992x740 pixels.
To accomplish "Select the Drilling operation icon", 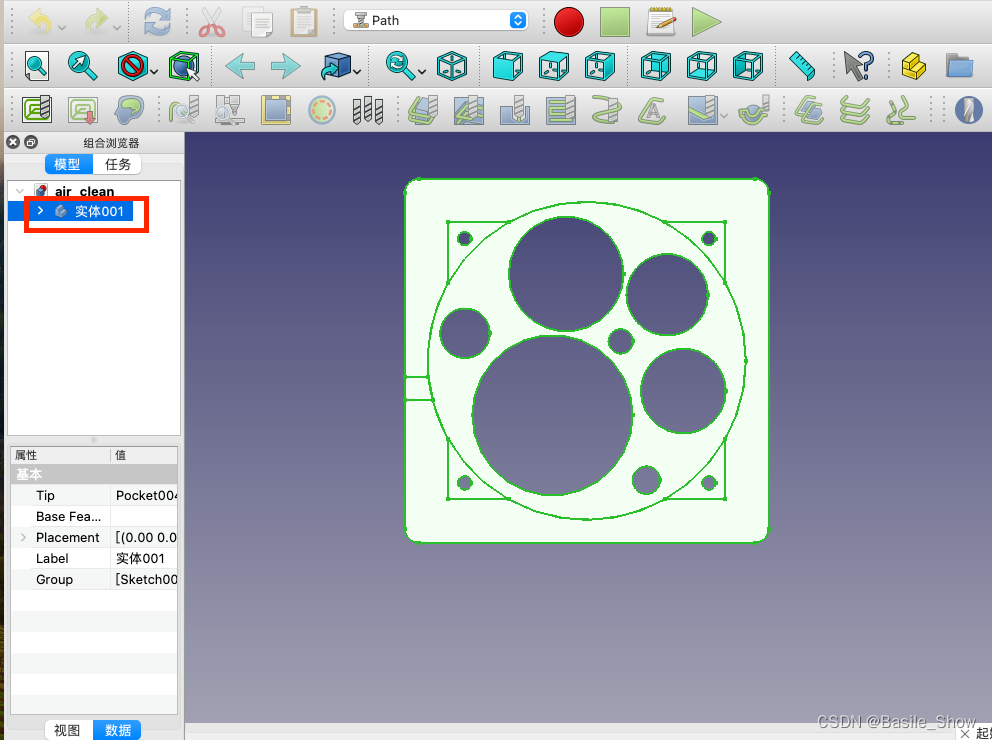I will click(367, 109).
